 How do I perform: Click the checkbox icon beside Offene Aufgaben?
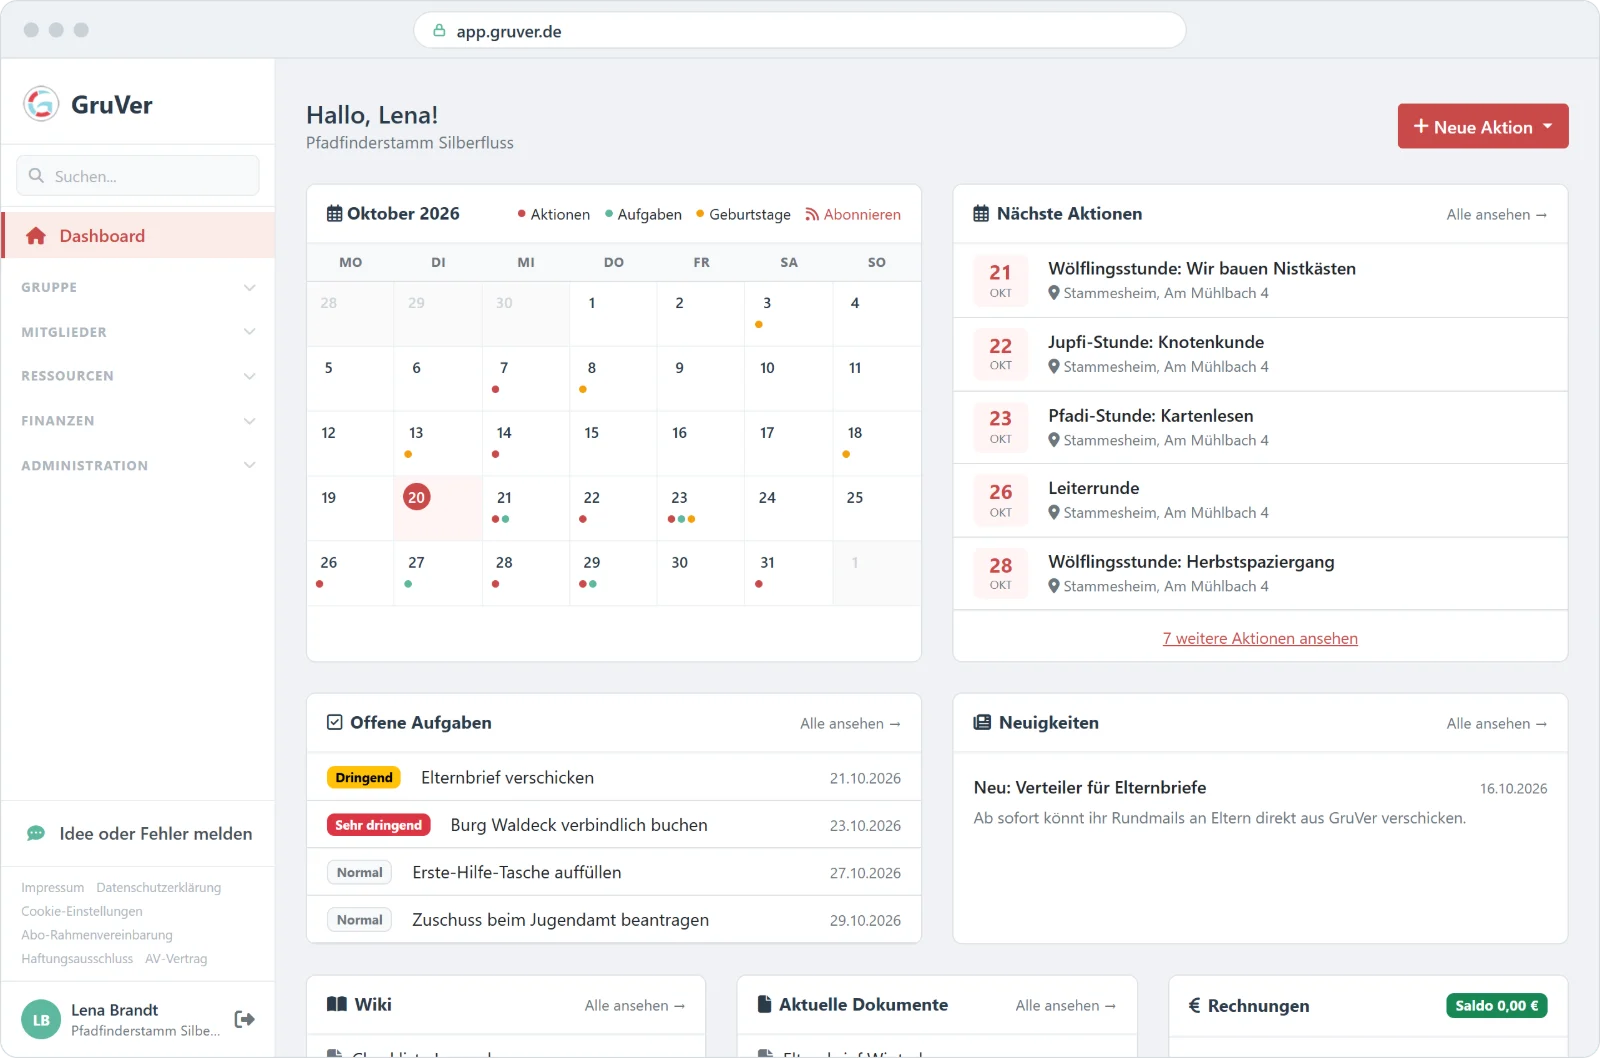tap(335, 722)
